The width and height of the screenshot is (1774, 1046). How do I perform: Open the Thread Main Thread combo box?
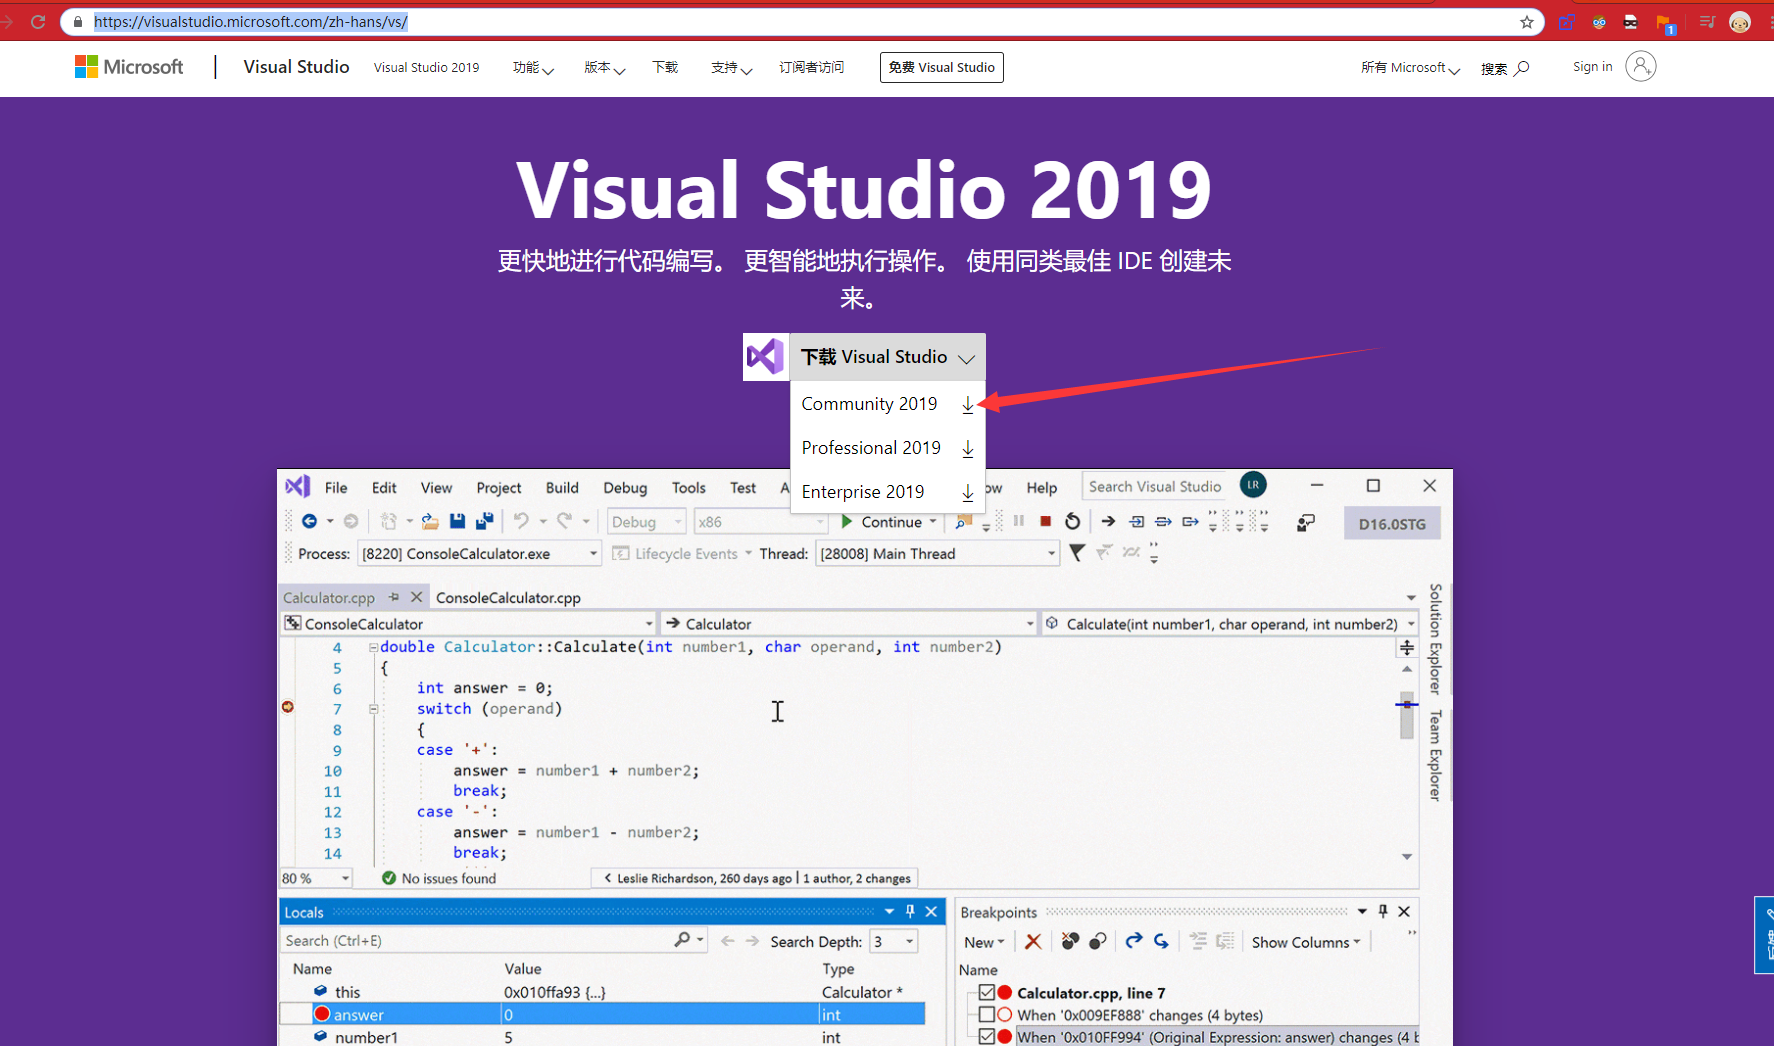tap(936, 553)
